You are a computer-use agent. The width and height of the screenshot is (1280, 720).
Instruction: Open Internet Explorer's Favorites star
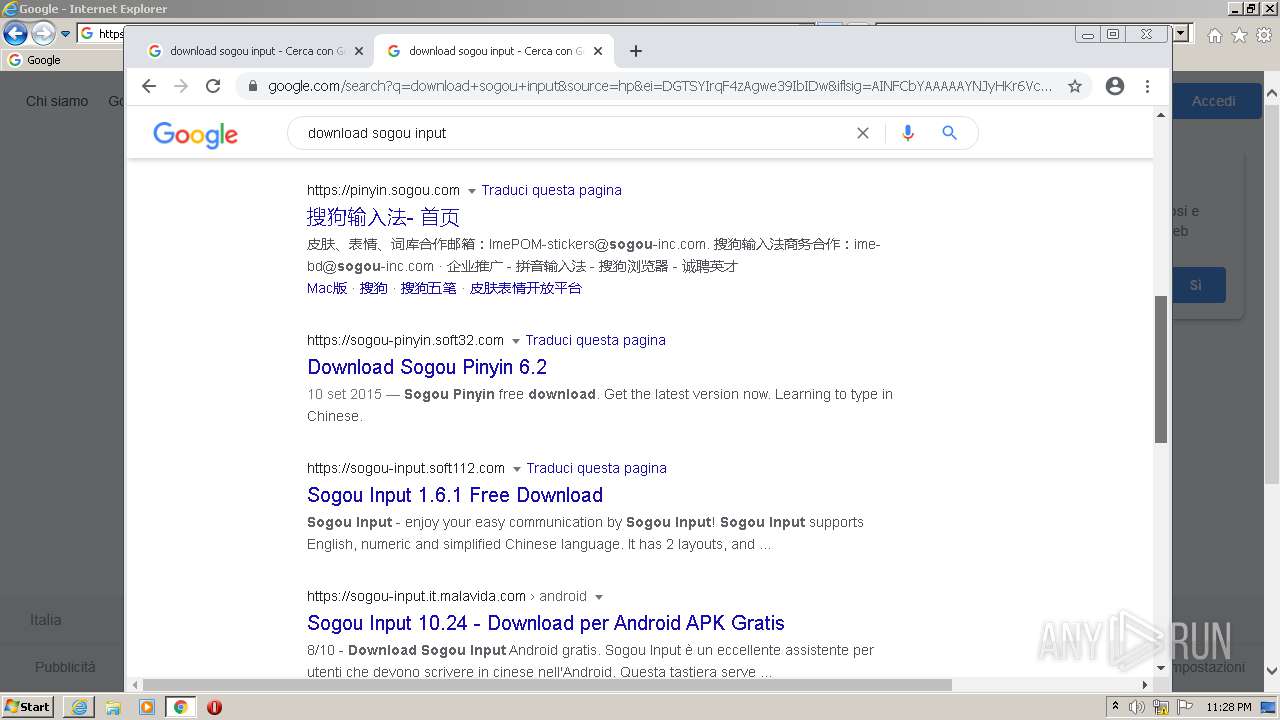click(x=1239, y=35)
